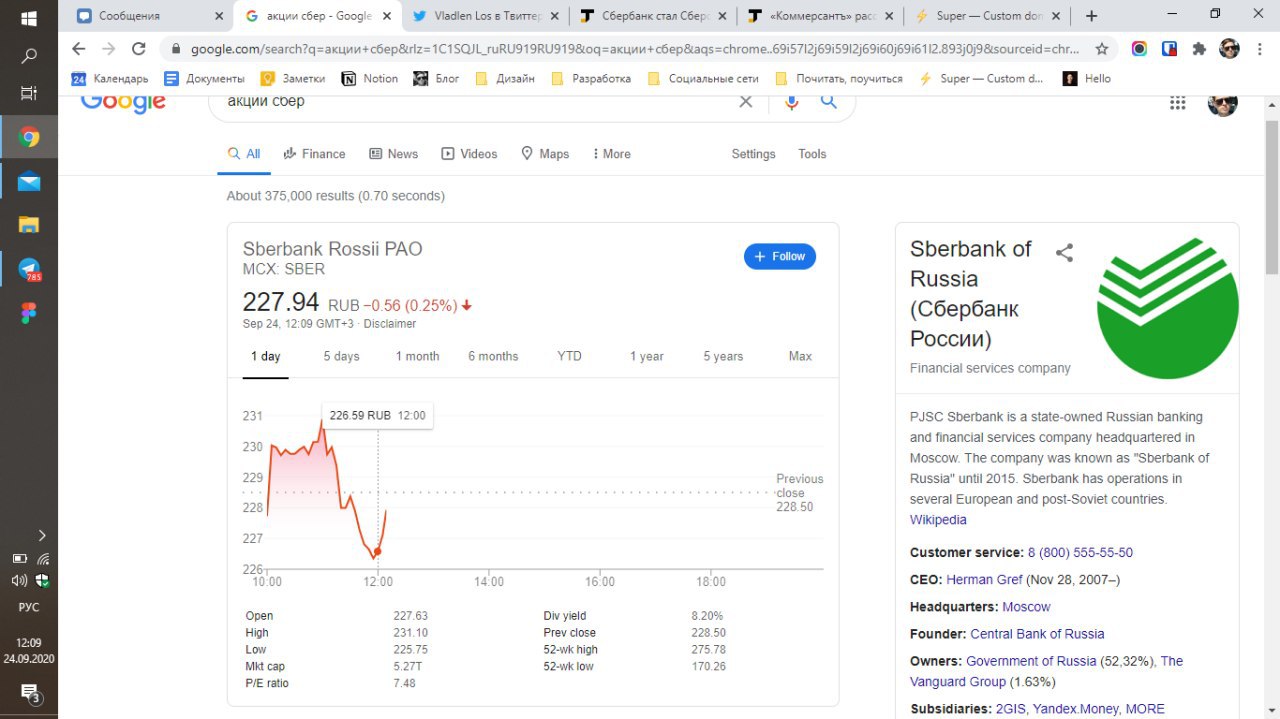Expand the More search filters menu

(611, 154)
